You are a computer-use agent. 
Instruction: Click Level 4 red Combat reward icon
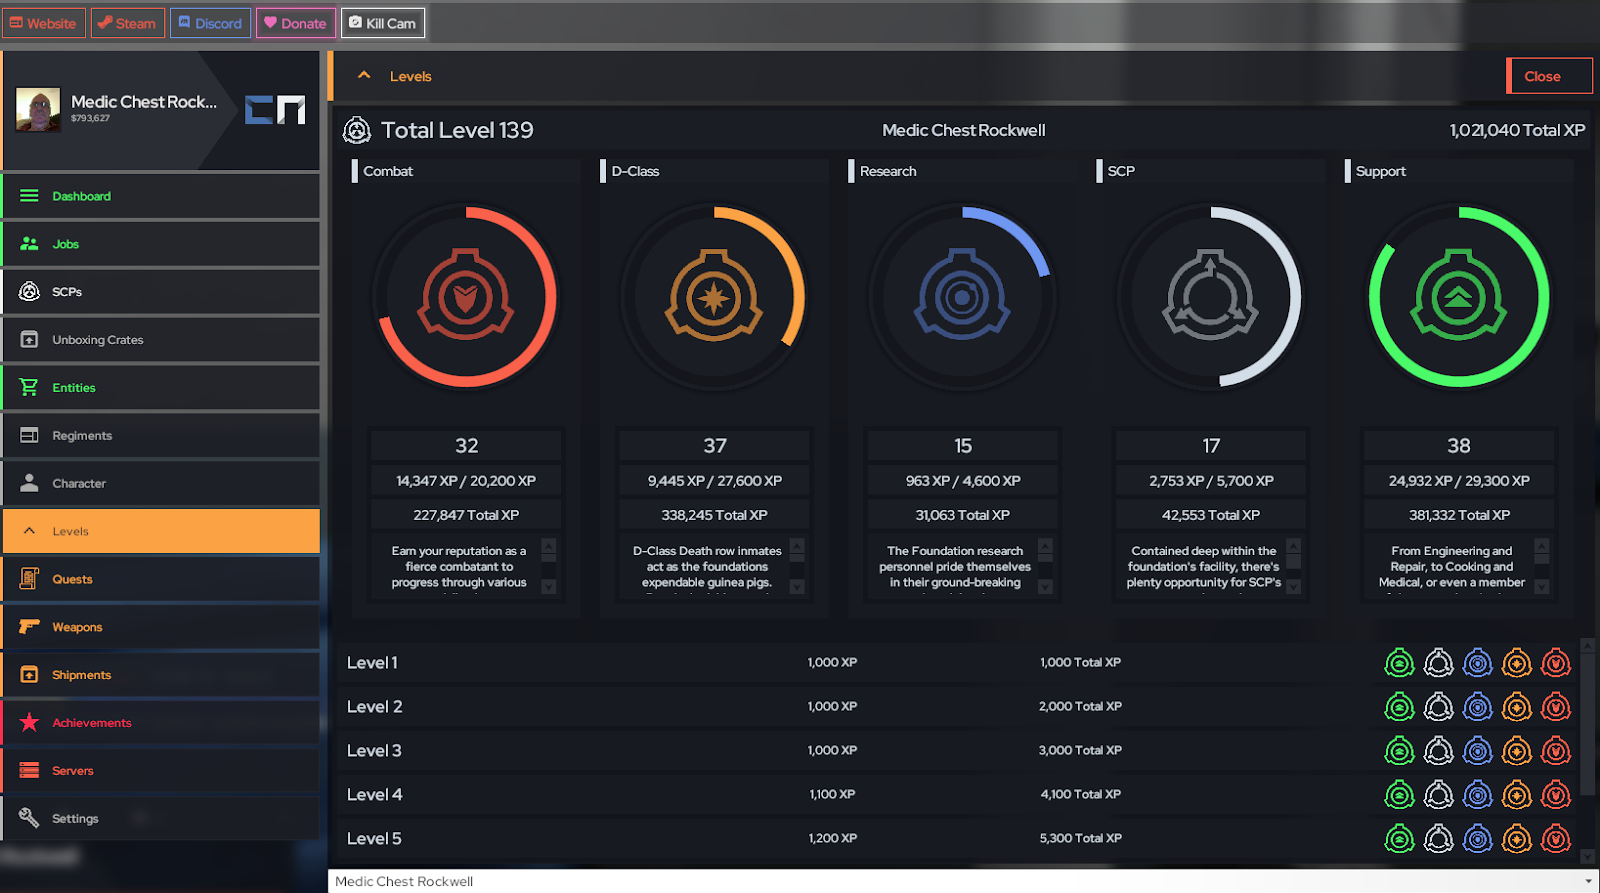(1556, 795)
